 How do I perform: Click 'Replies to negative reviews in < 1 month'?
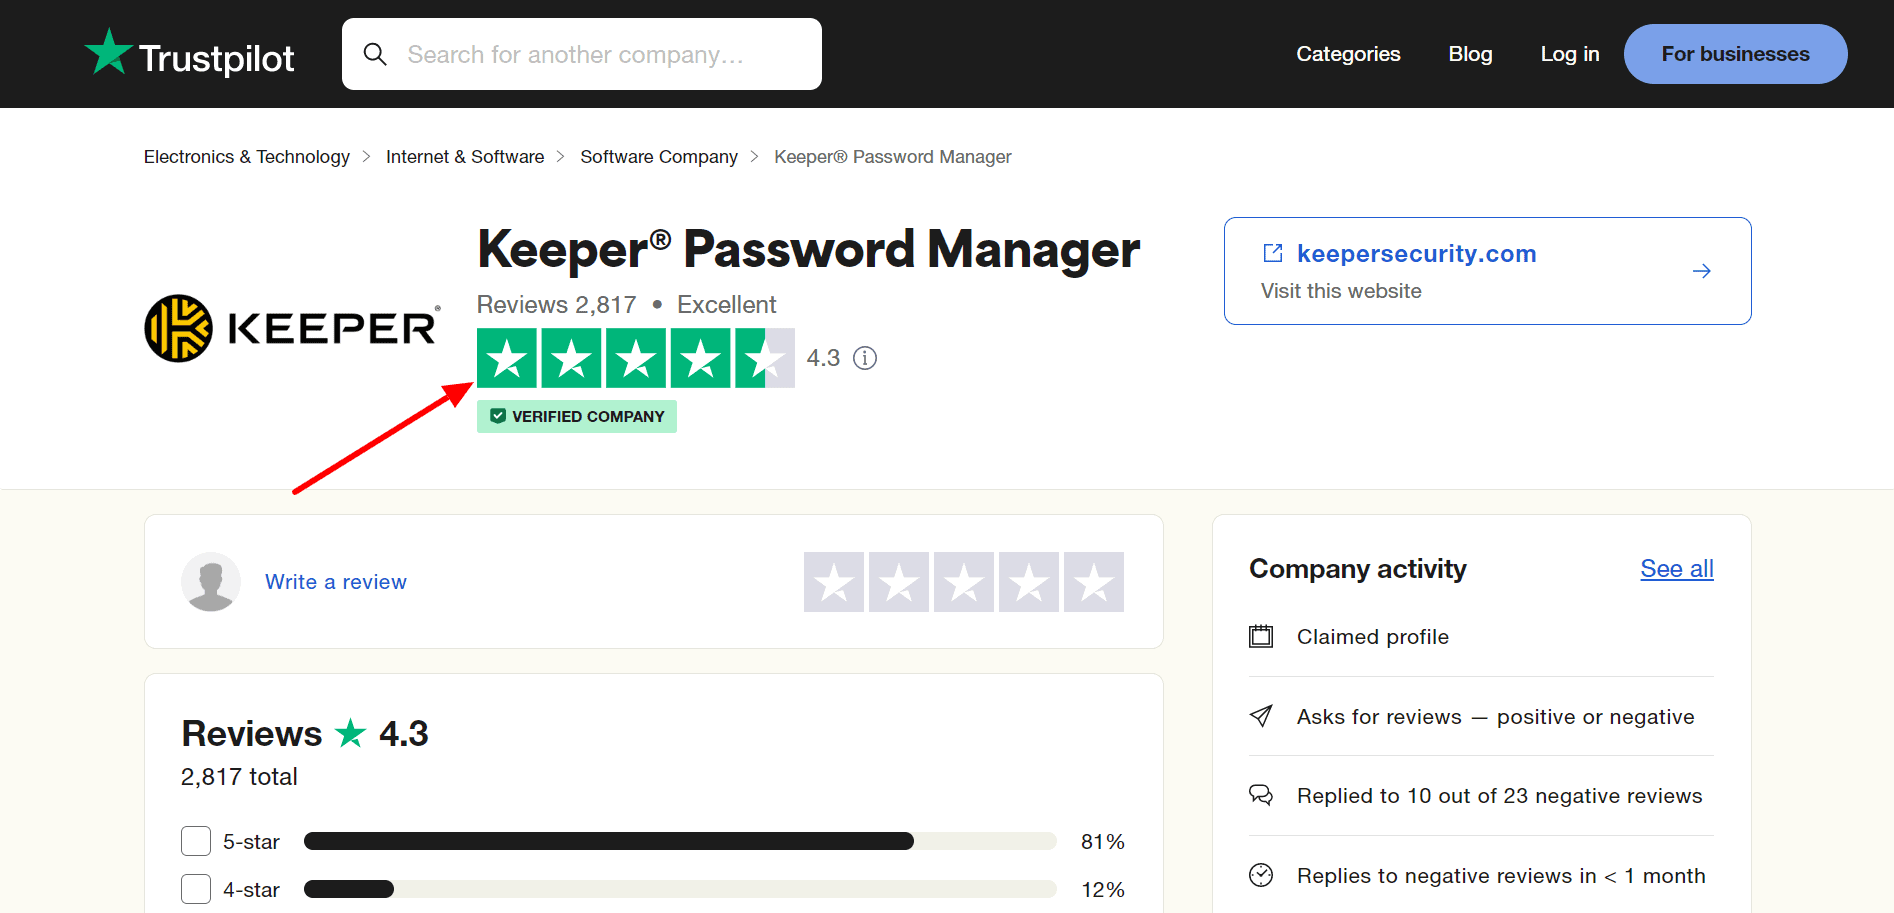1501,876
